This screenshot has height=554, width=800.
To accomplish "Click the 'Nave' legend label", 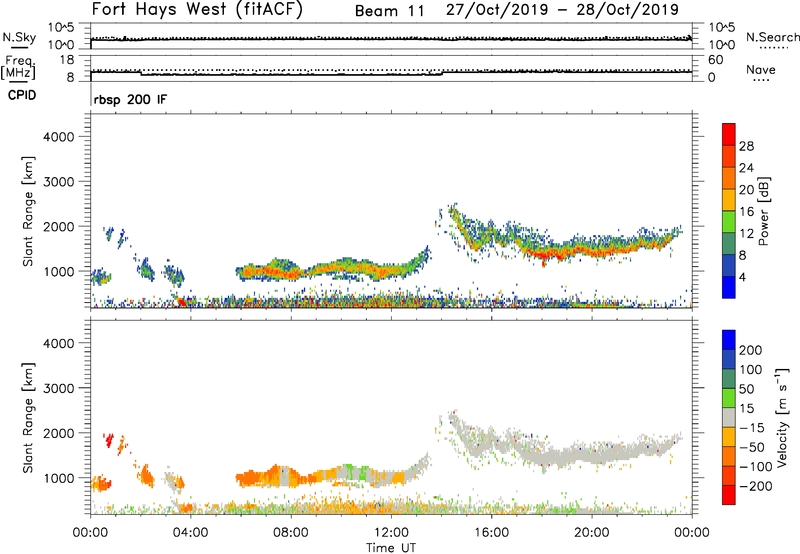I will tap(760, 69).
